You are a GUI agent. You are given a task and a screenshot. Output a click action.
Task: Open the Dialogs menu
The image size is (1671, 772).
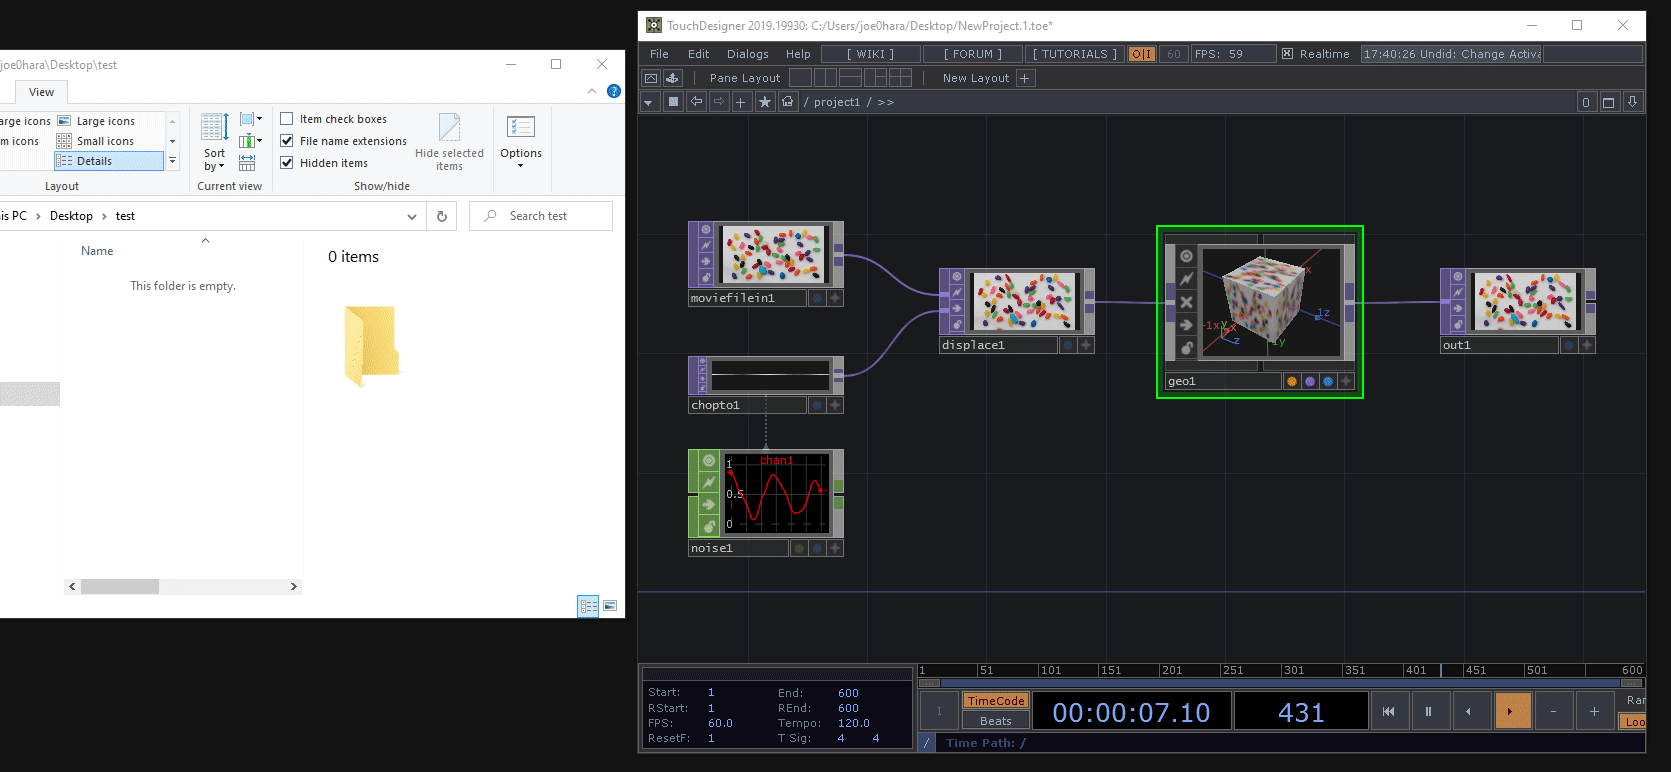coord(747,54)
